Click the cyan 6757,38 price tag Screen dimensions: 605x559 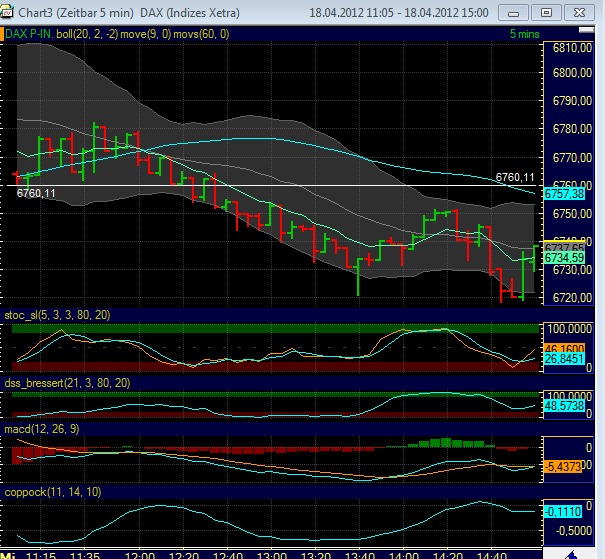(564, 193)
